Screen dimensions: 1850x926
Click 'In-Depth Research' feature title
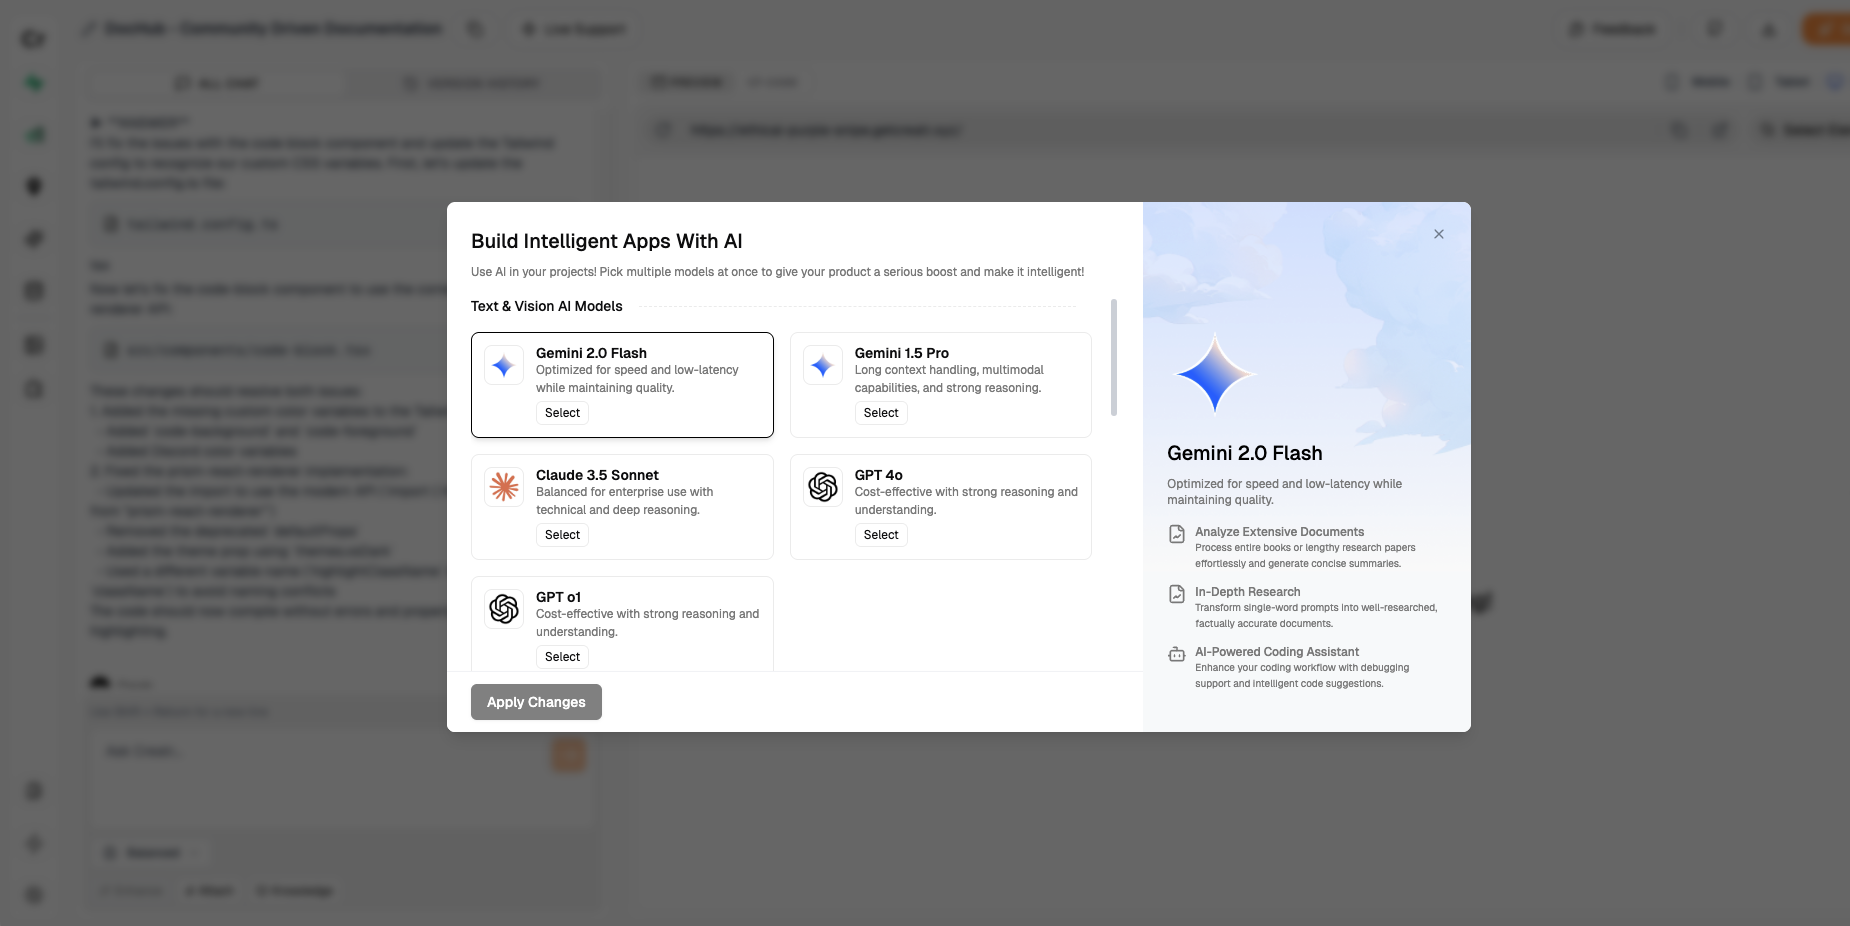[1248, 592]
